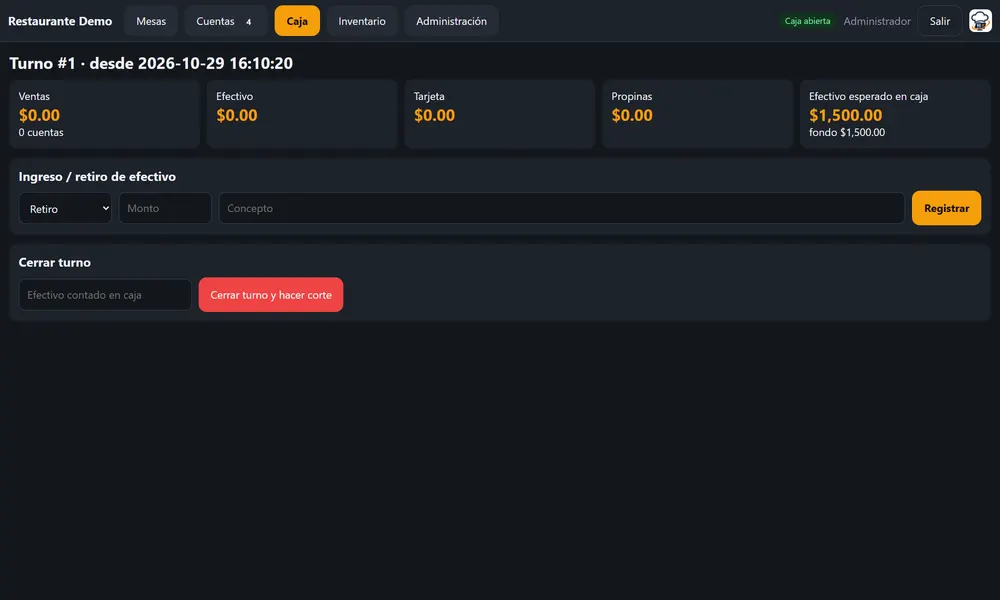Image resolution: width=1000 pixels, height=600 pixels.
Task: Click the $1,500.00 expected cash amount
Action: point(846,115)
